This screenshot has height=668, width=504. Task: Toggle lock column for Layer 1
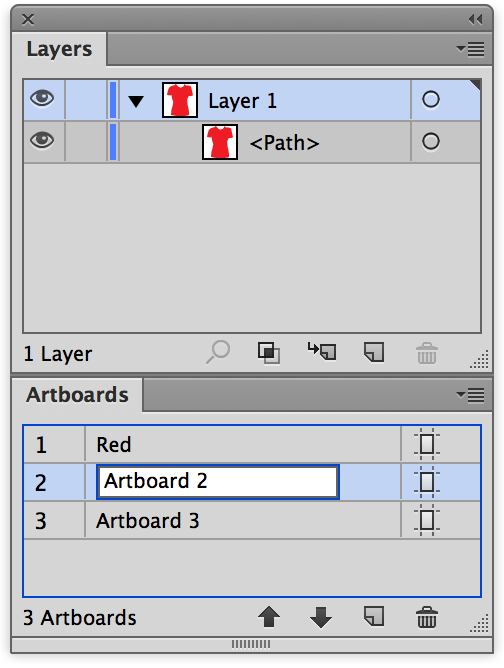[86, 100]
